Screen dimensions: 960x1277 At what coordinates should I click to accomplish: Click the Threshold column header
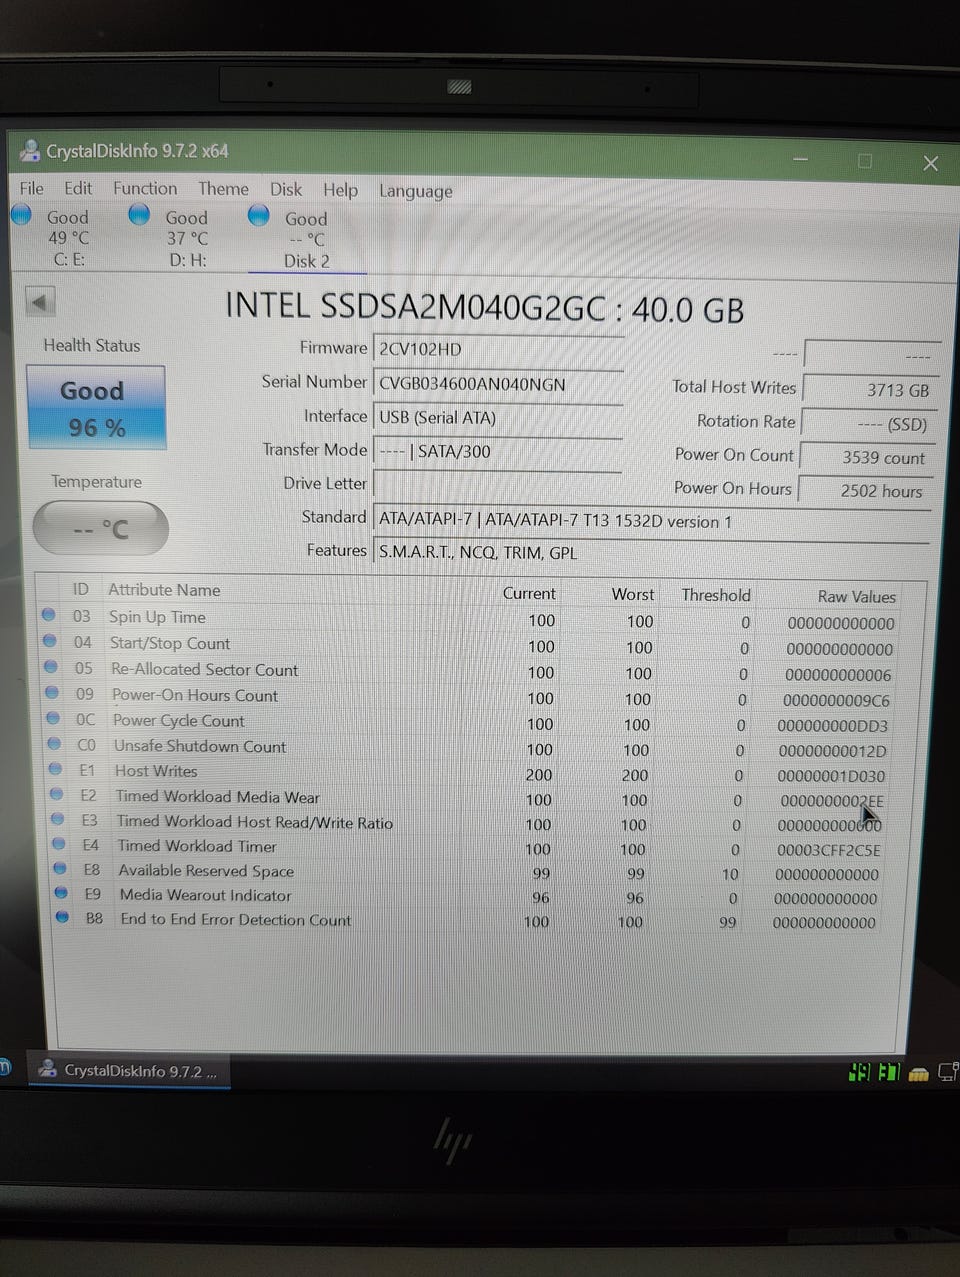click(x=716, y=595)
